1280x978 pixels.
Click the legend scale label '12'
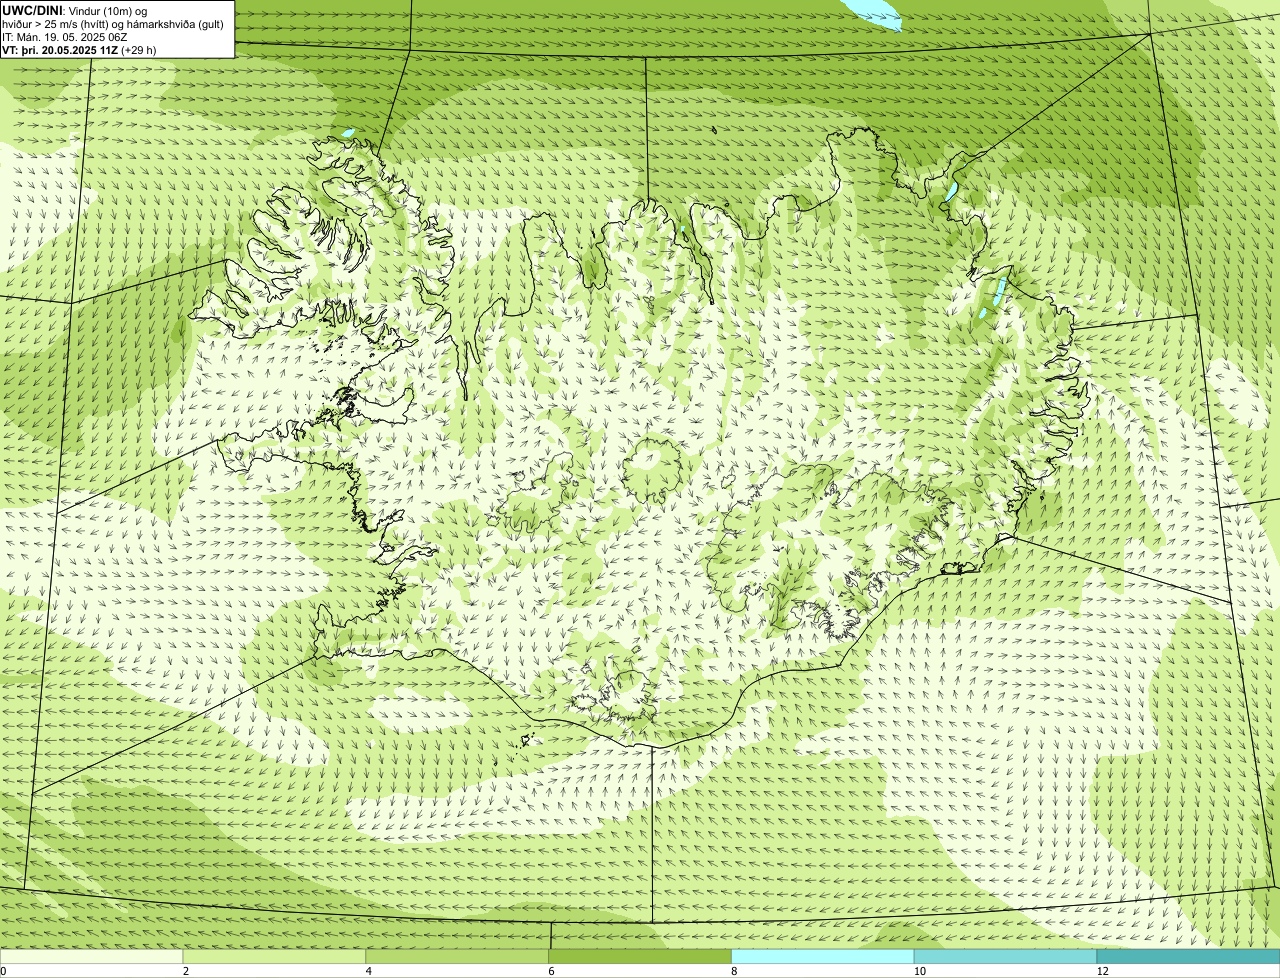click(1102, 971)
